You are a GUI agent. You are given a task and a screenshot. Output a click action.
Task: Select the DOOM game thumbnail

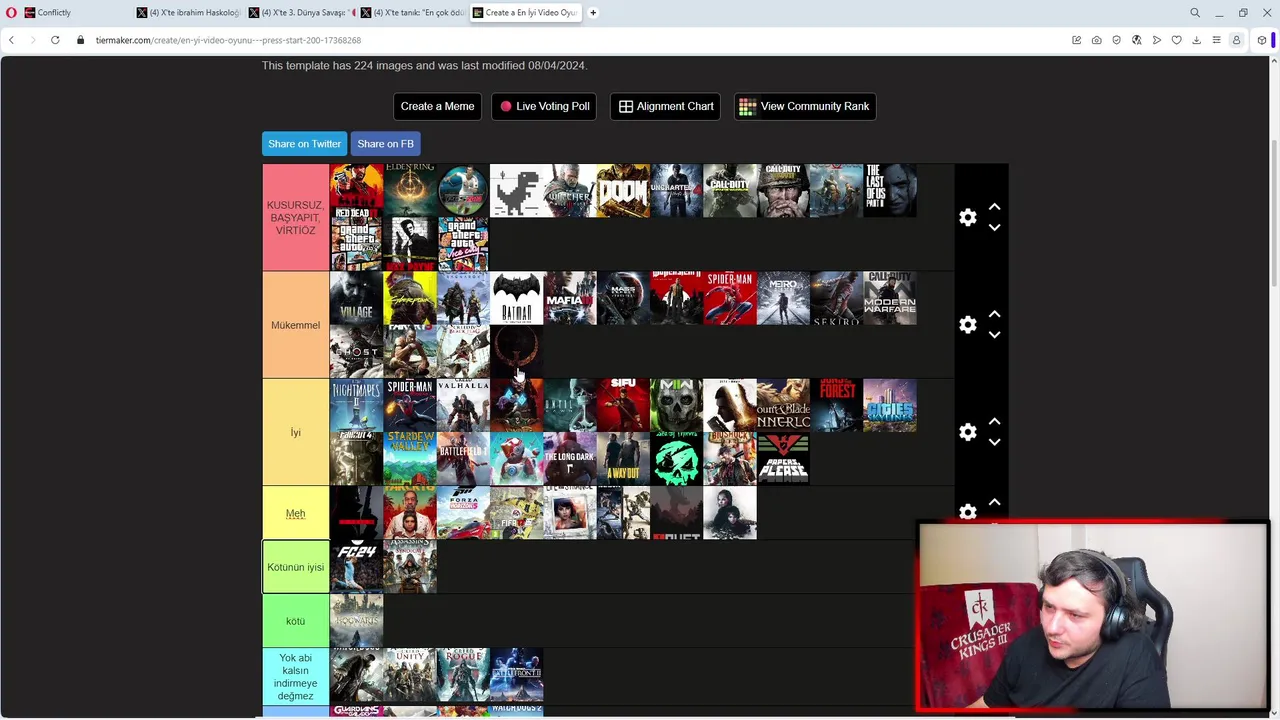coord(623,190)
